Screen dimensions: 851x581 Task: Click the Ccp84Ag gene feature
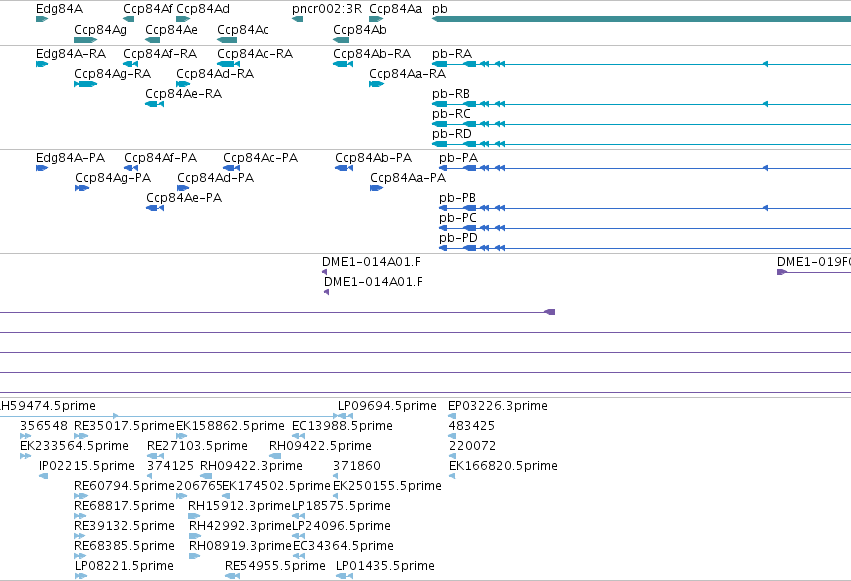[85, 40]
